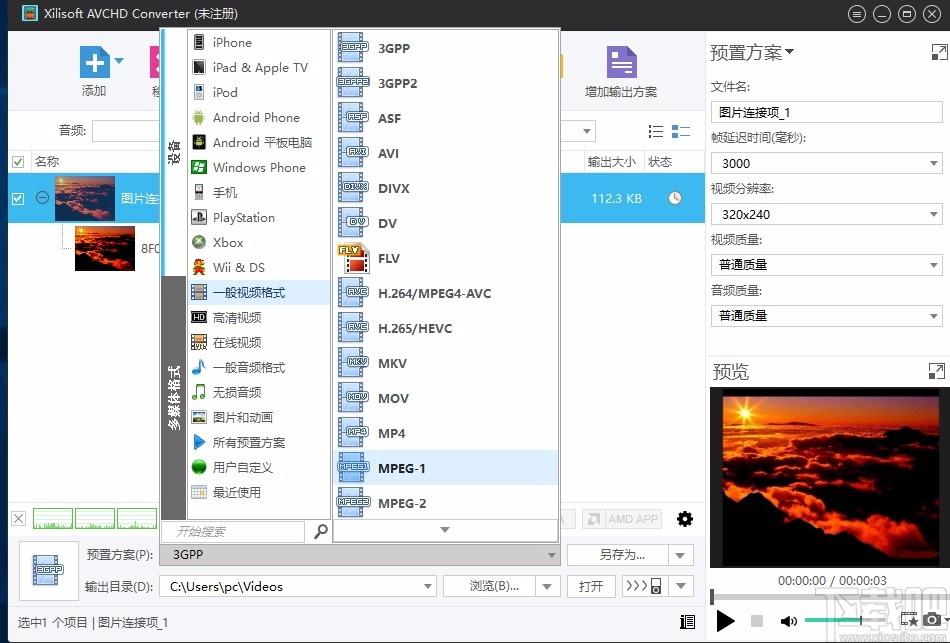Collapse the item with minus circle
950x643 pixels.
42,198
